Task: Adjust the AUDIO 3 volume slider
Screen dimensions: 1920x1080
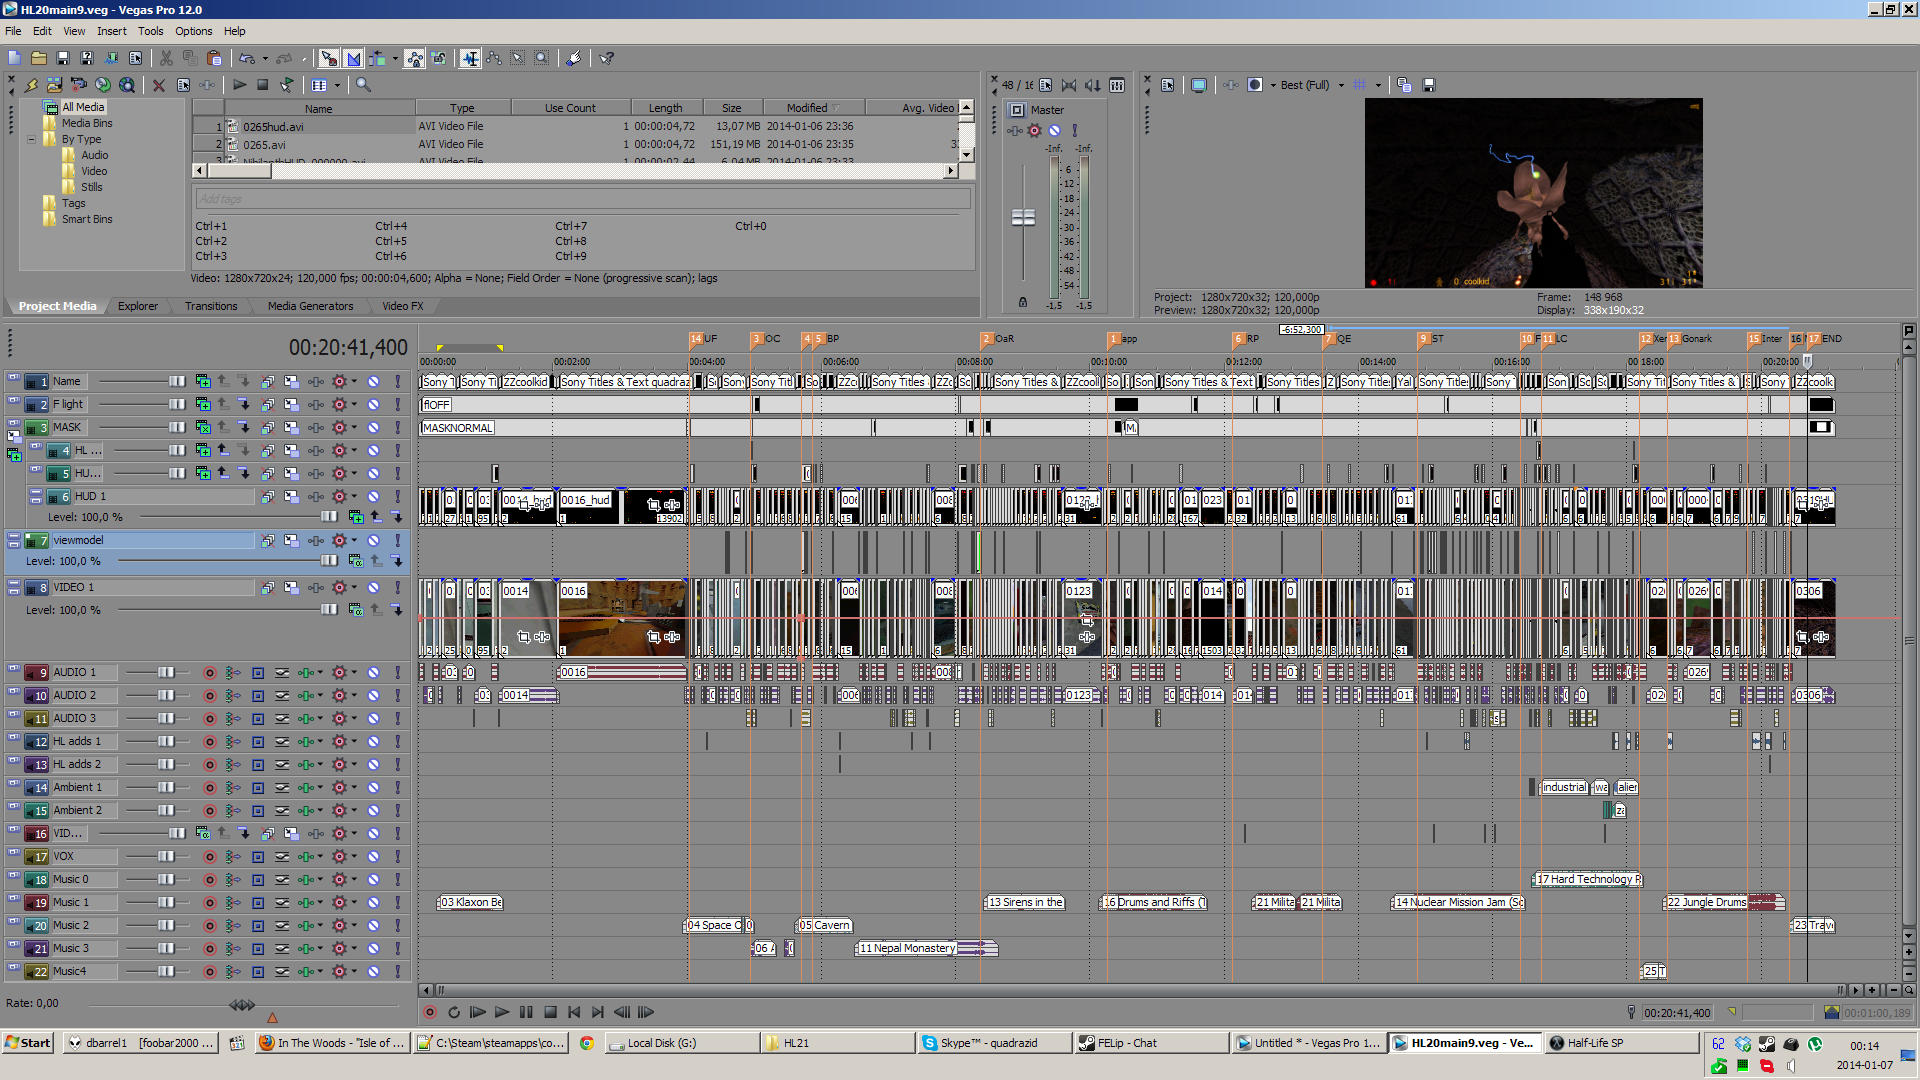Action: [x=166, y=719]
